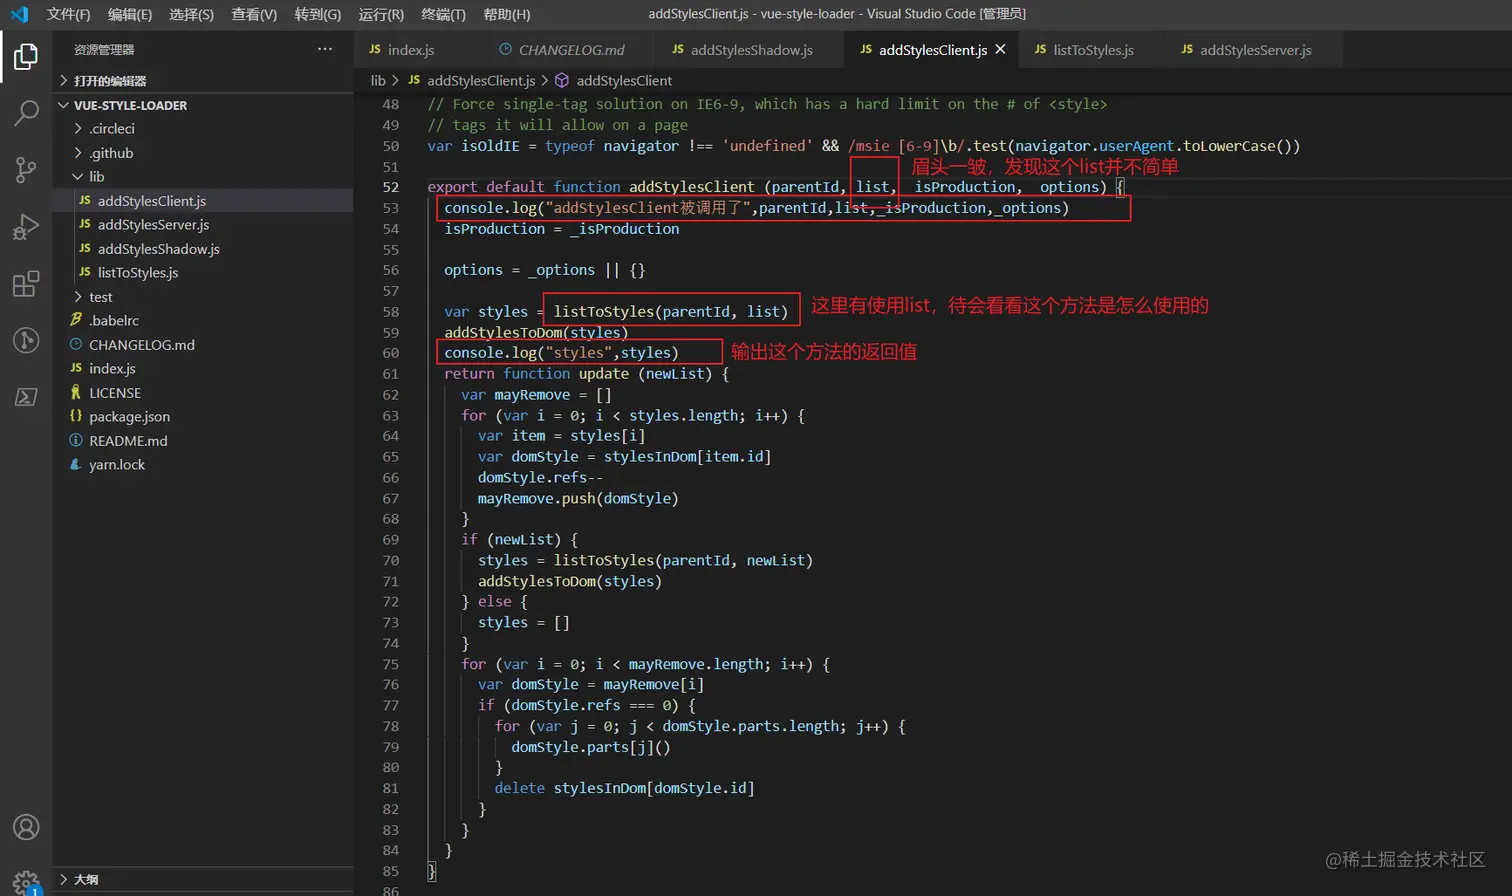
Task: Click the CHANGELOG.md tab's file icon
Action: coord(505,49)
